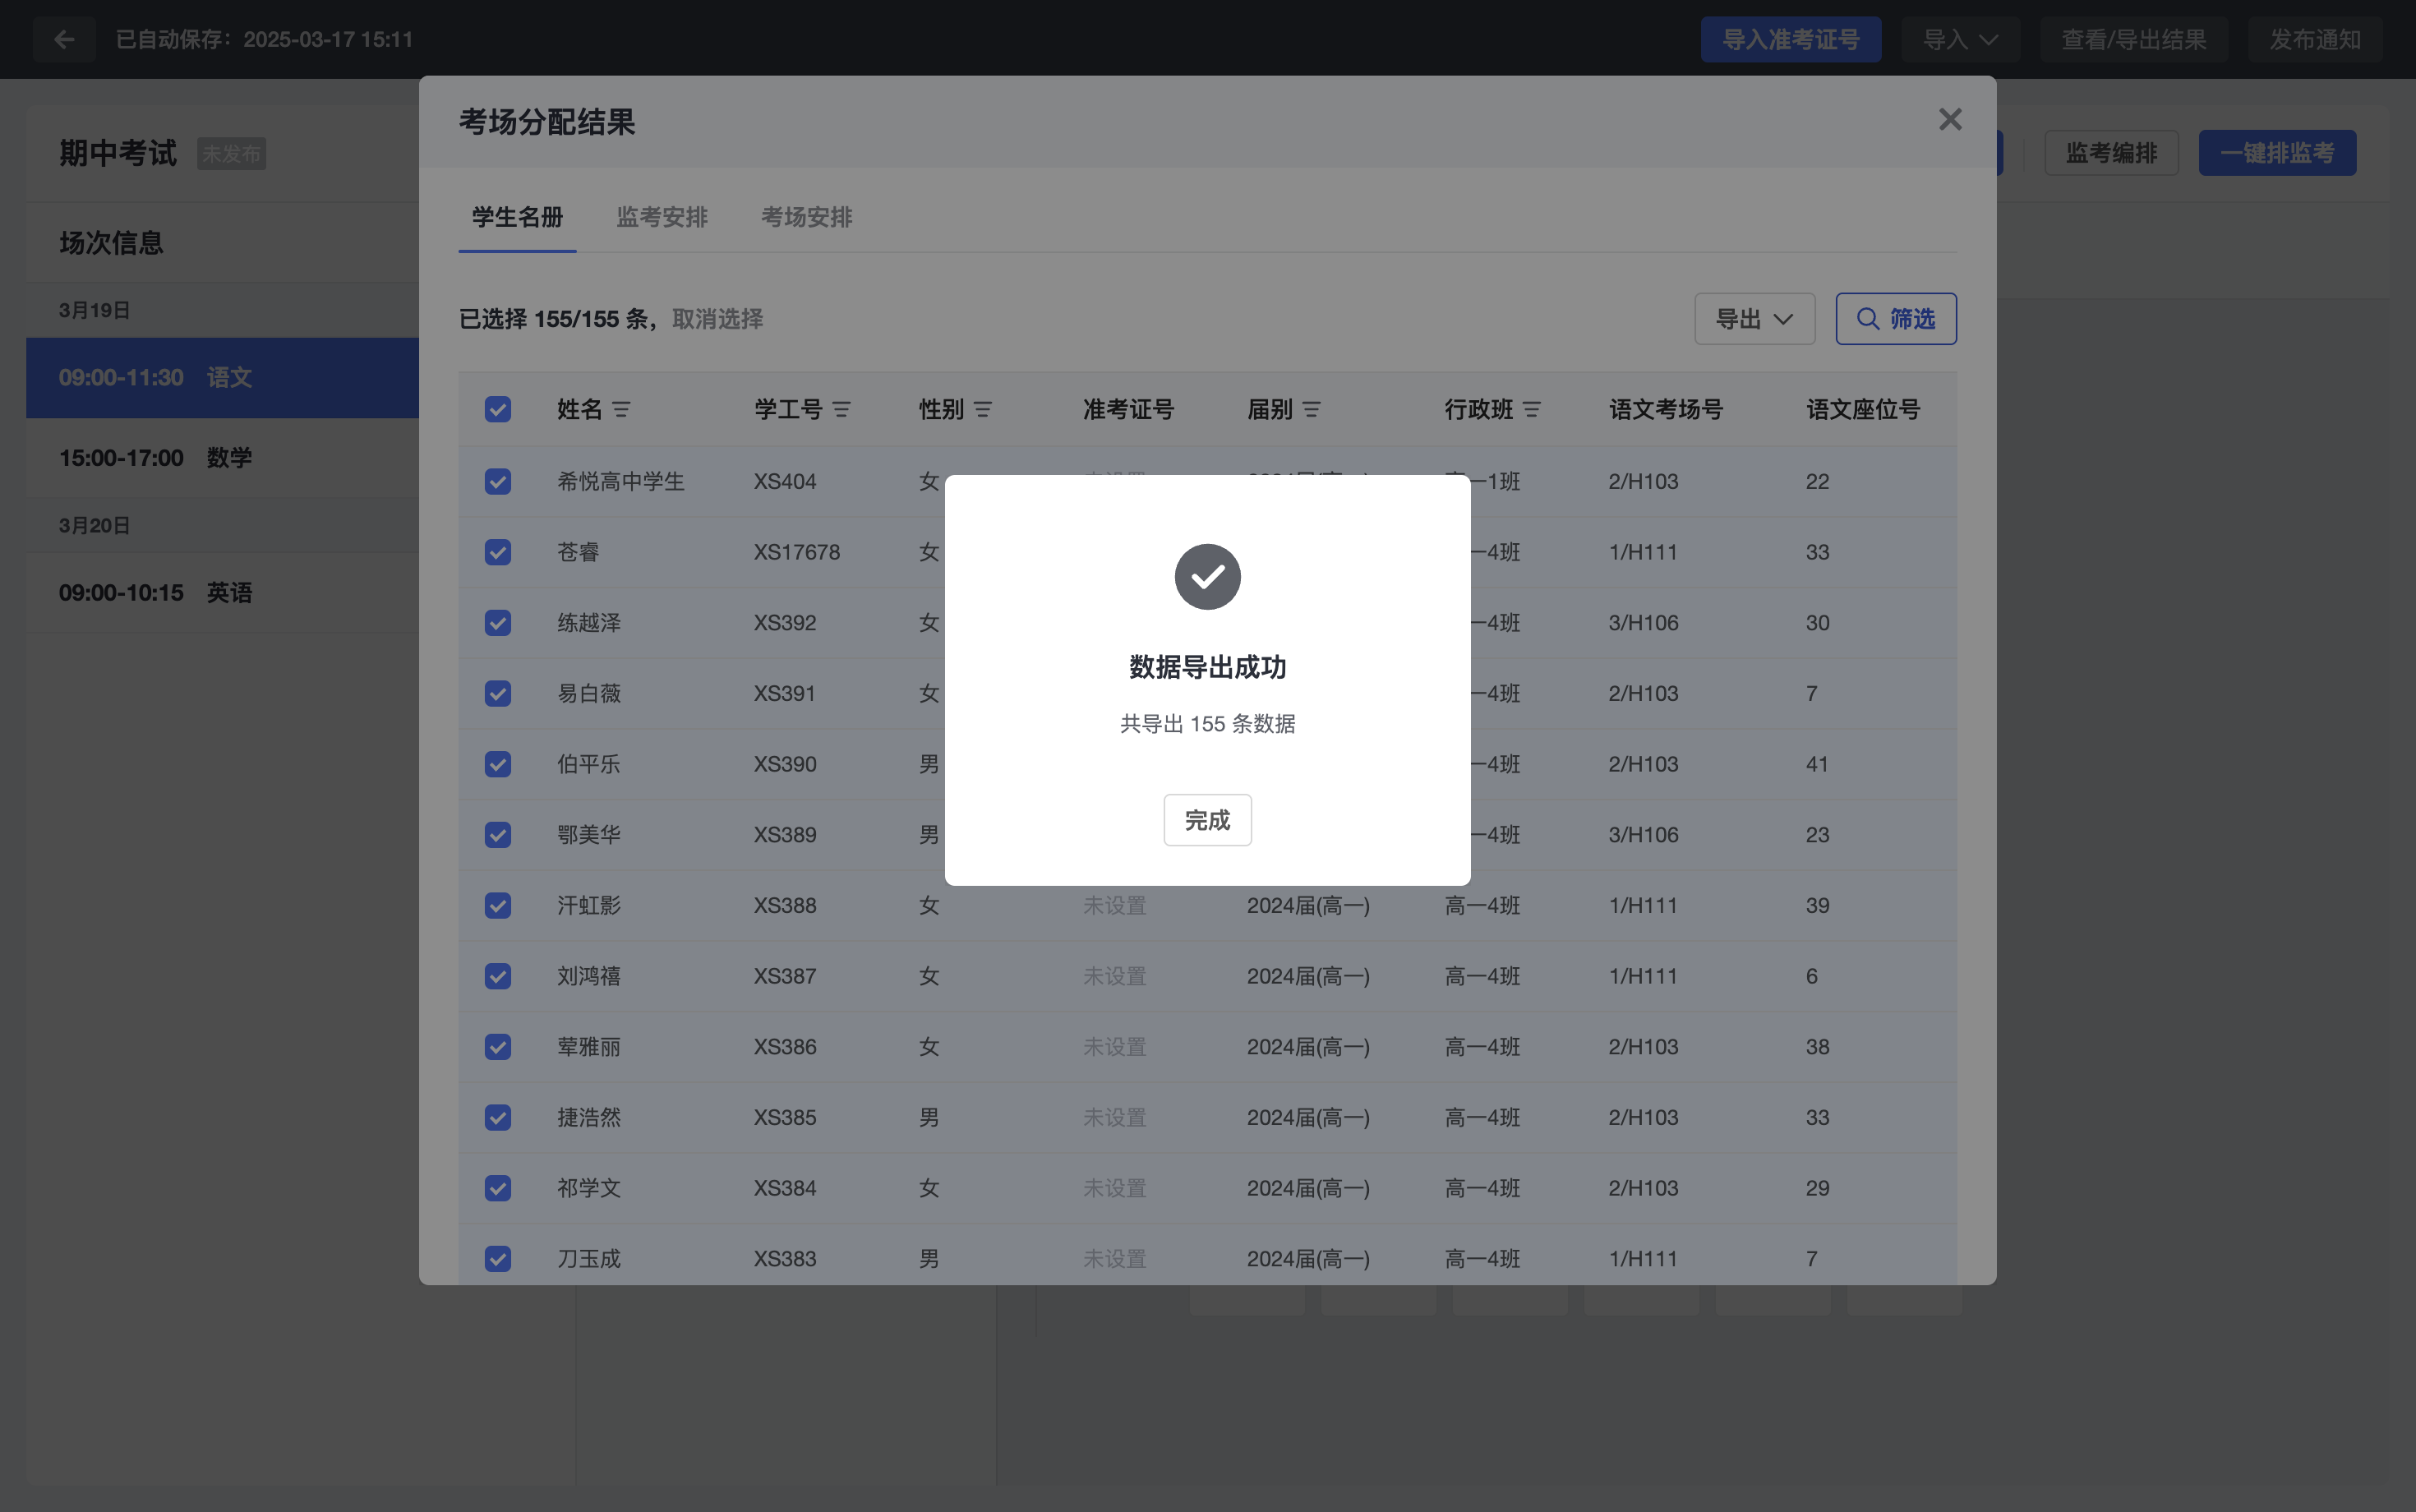Select the 15:00-17:00 数学 session

(222, 458)
